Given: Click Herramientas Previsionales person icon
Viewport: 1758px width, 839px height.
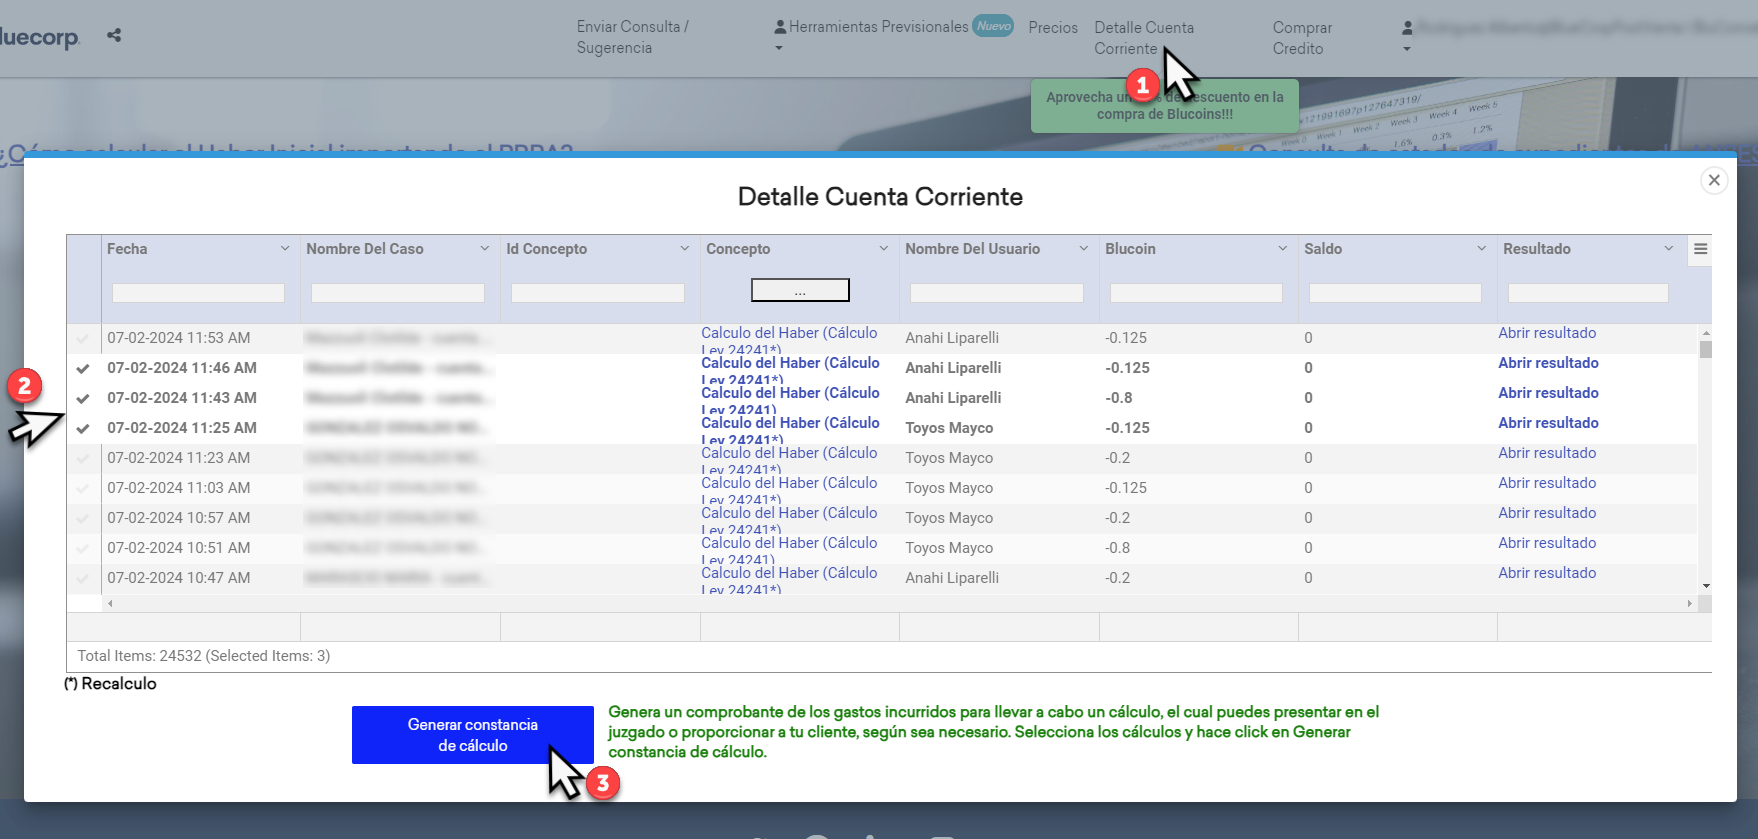Looking at the screenshot, I should click(780, 28).
